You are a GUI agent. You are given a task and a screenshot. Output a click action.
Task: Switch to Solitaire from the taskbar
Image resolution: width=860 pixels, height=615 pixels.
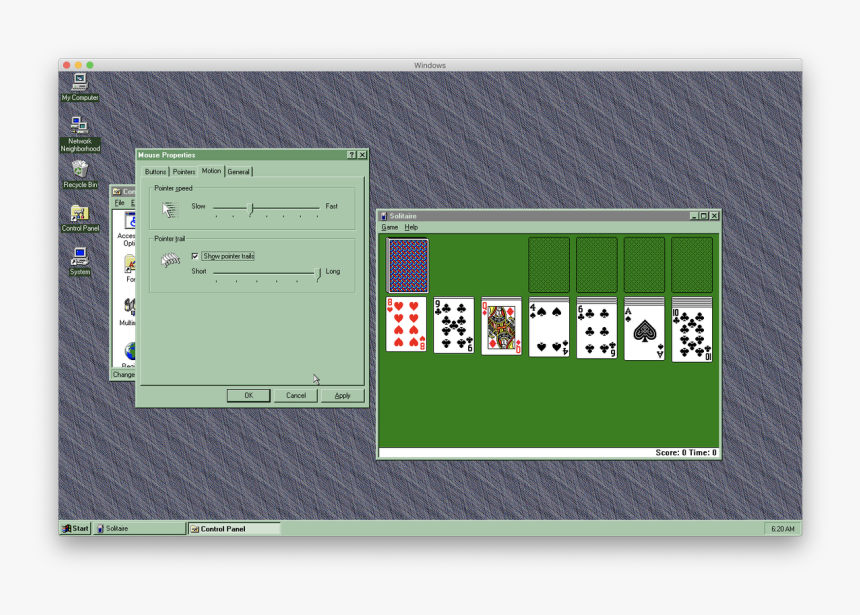click(x=139, y=528)
